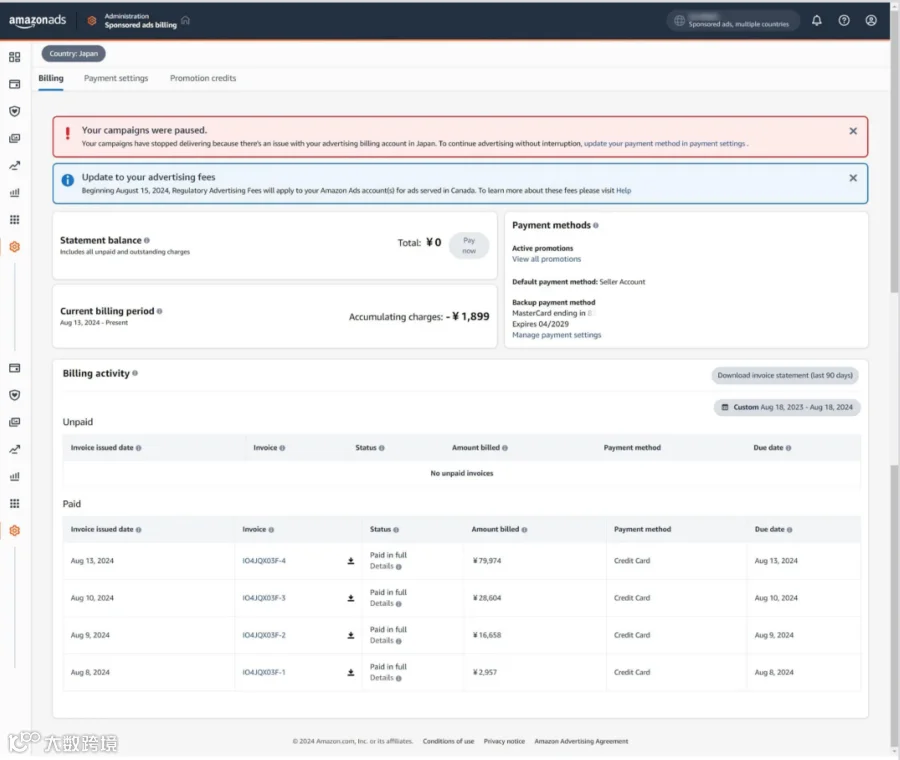Image resolution: width=900 pixels, height=760 pixels.
Task: Download invoice IO4JQX03F-3
Action: tap(351, 598)
